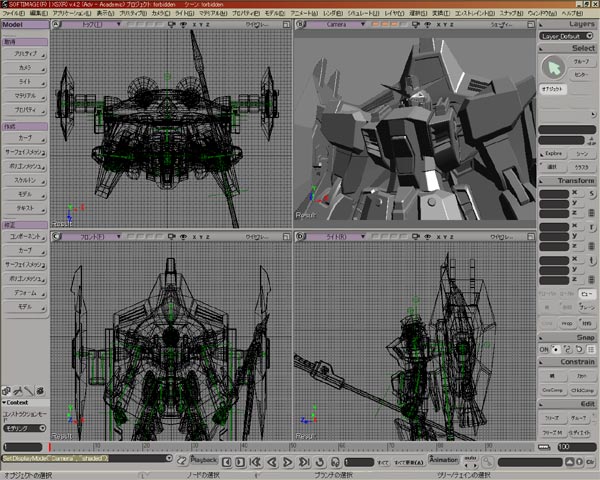Maximize the Top viewport

pyautogui.click(x=286, y=24)
